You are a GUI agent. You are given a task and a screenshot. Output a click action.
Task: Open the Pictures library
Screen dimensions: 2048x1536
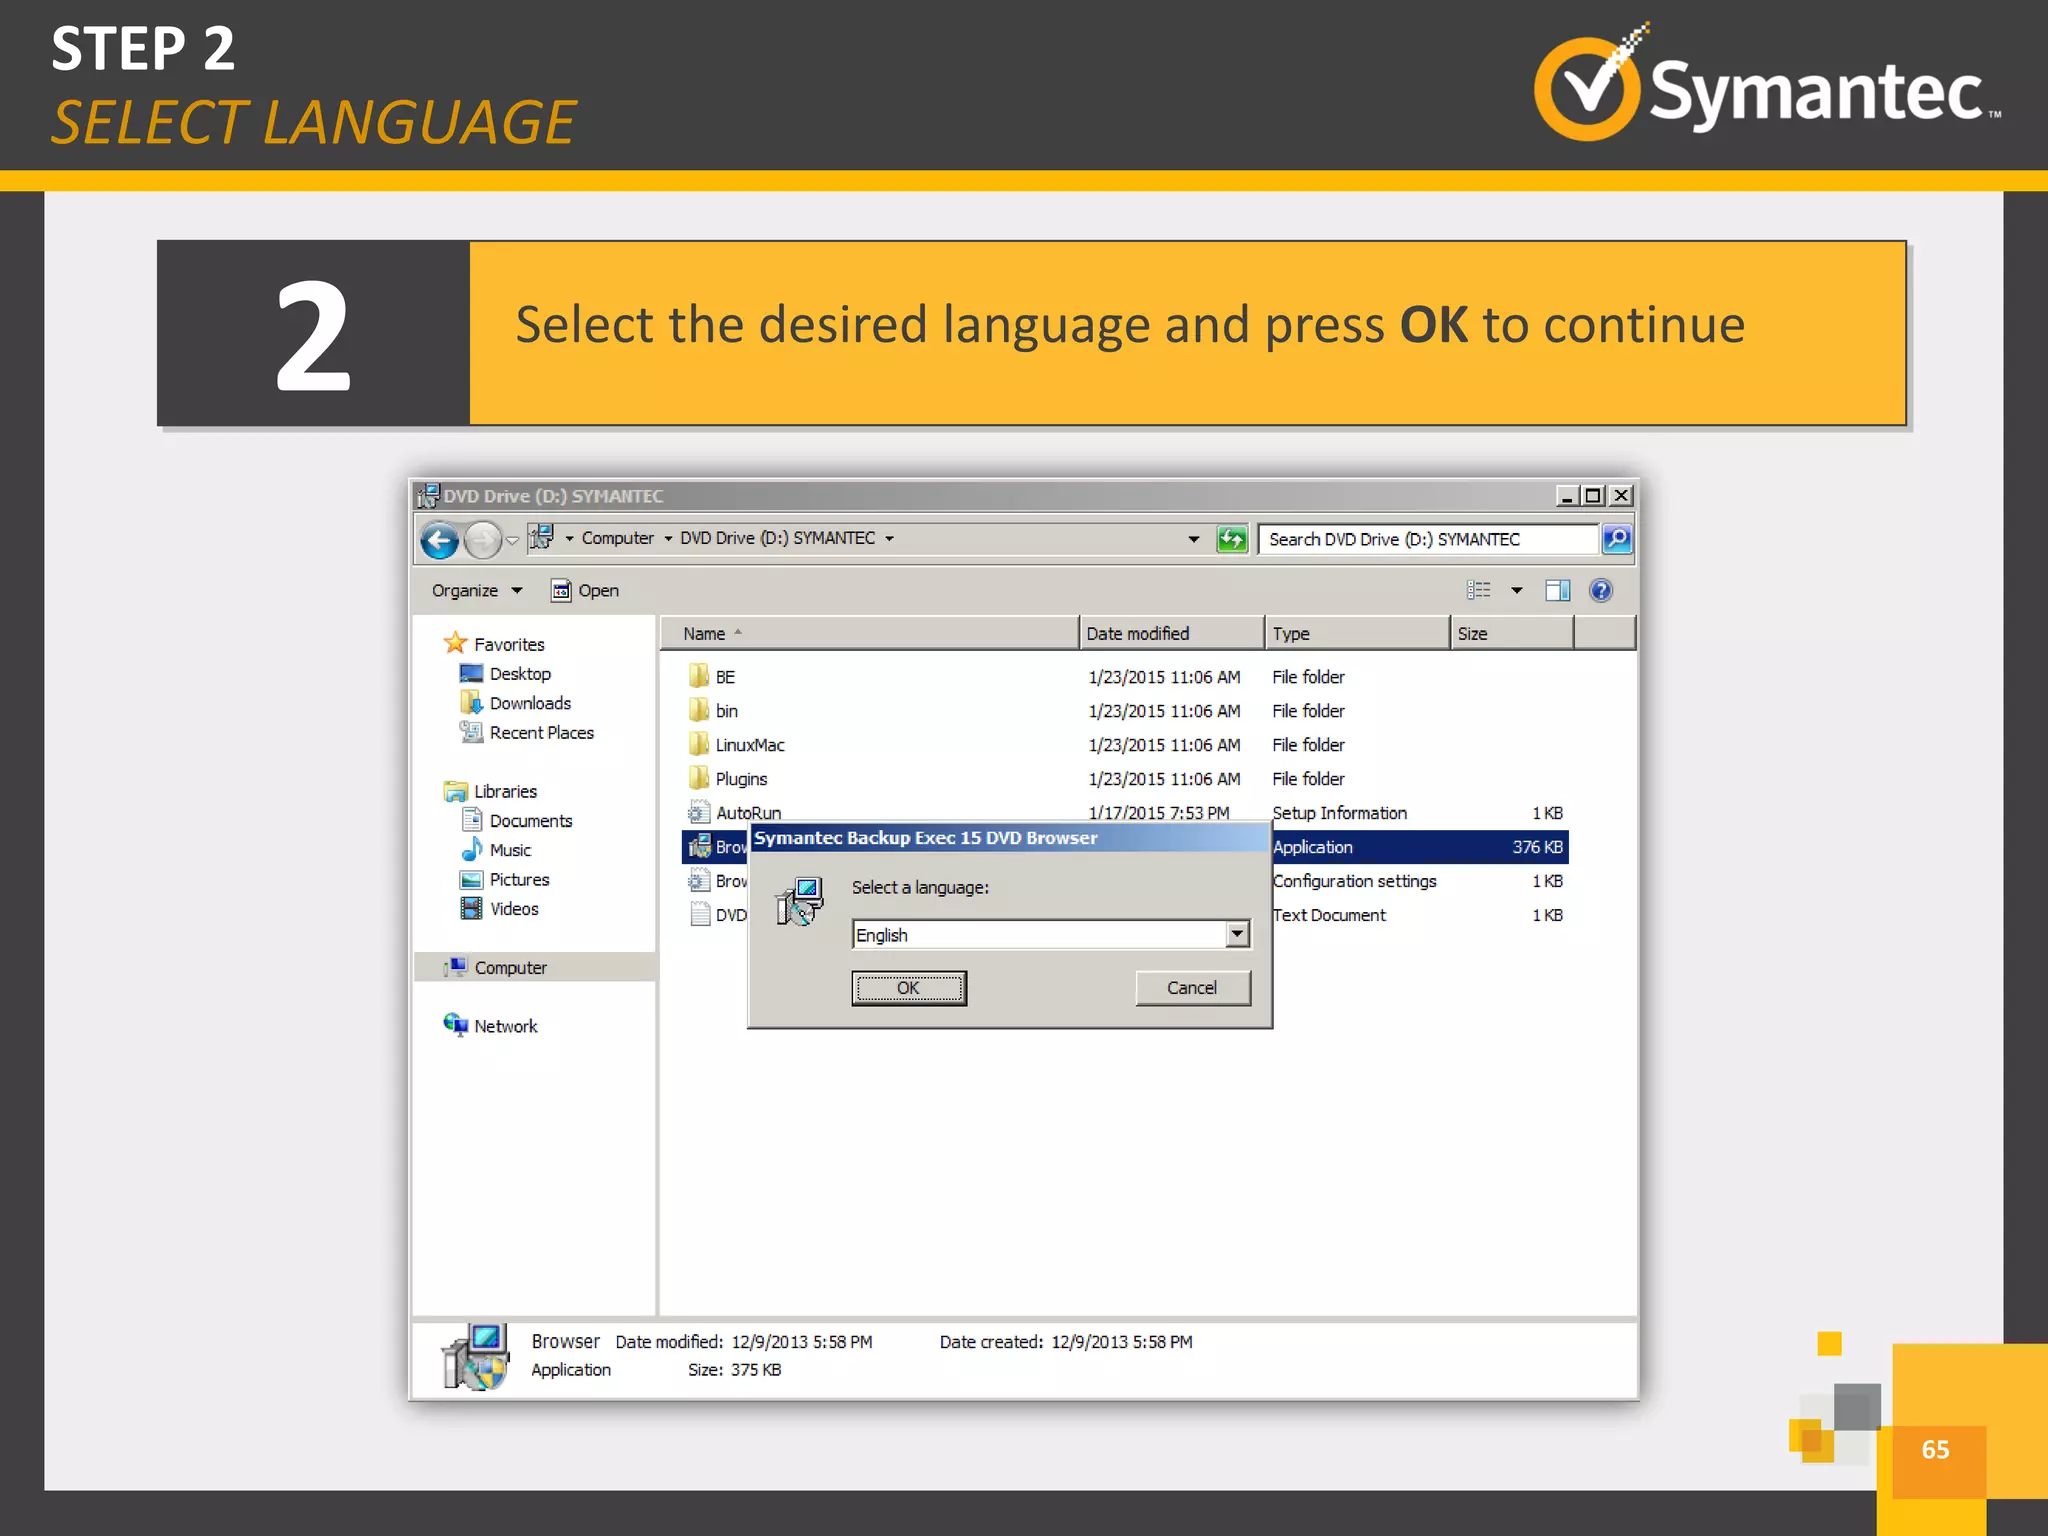(x=519, y=879)
